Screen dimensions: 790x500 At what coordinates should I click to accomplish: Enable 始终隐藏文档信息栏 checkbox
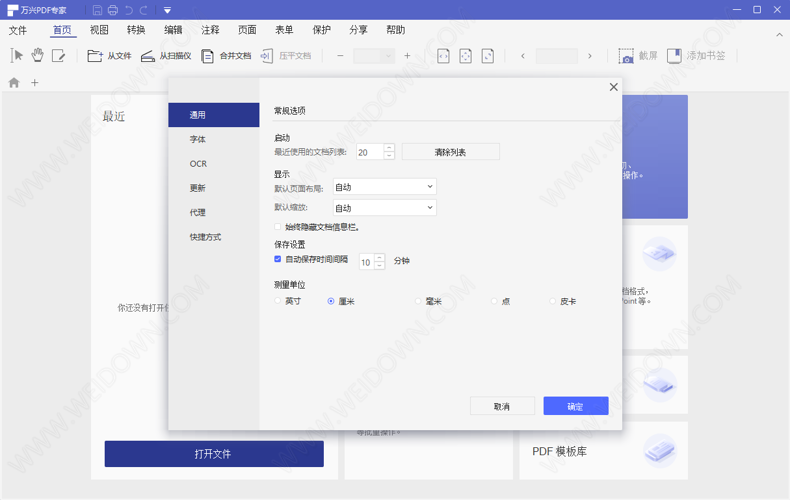click(278, 227)
